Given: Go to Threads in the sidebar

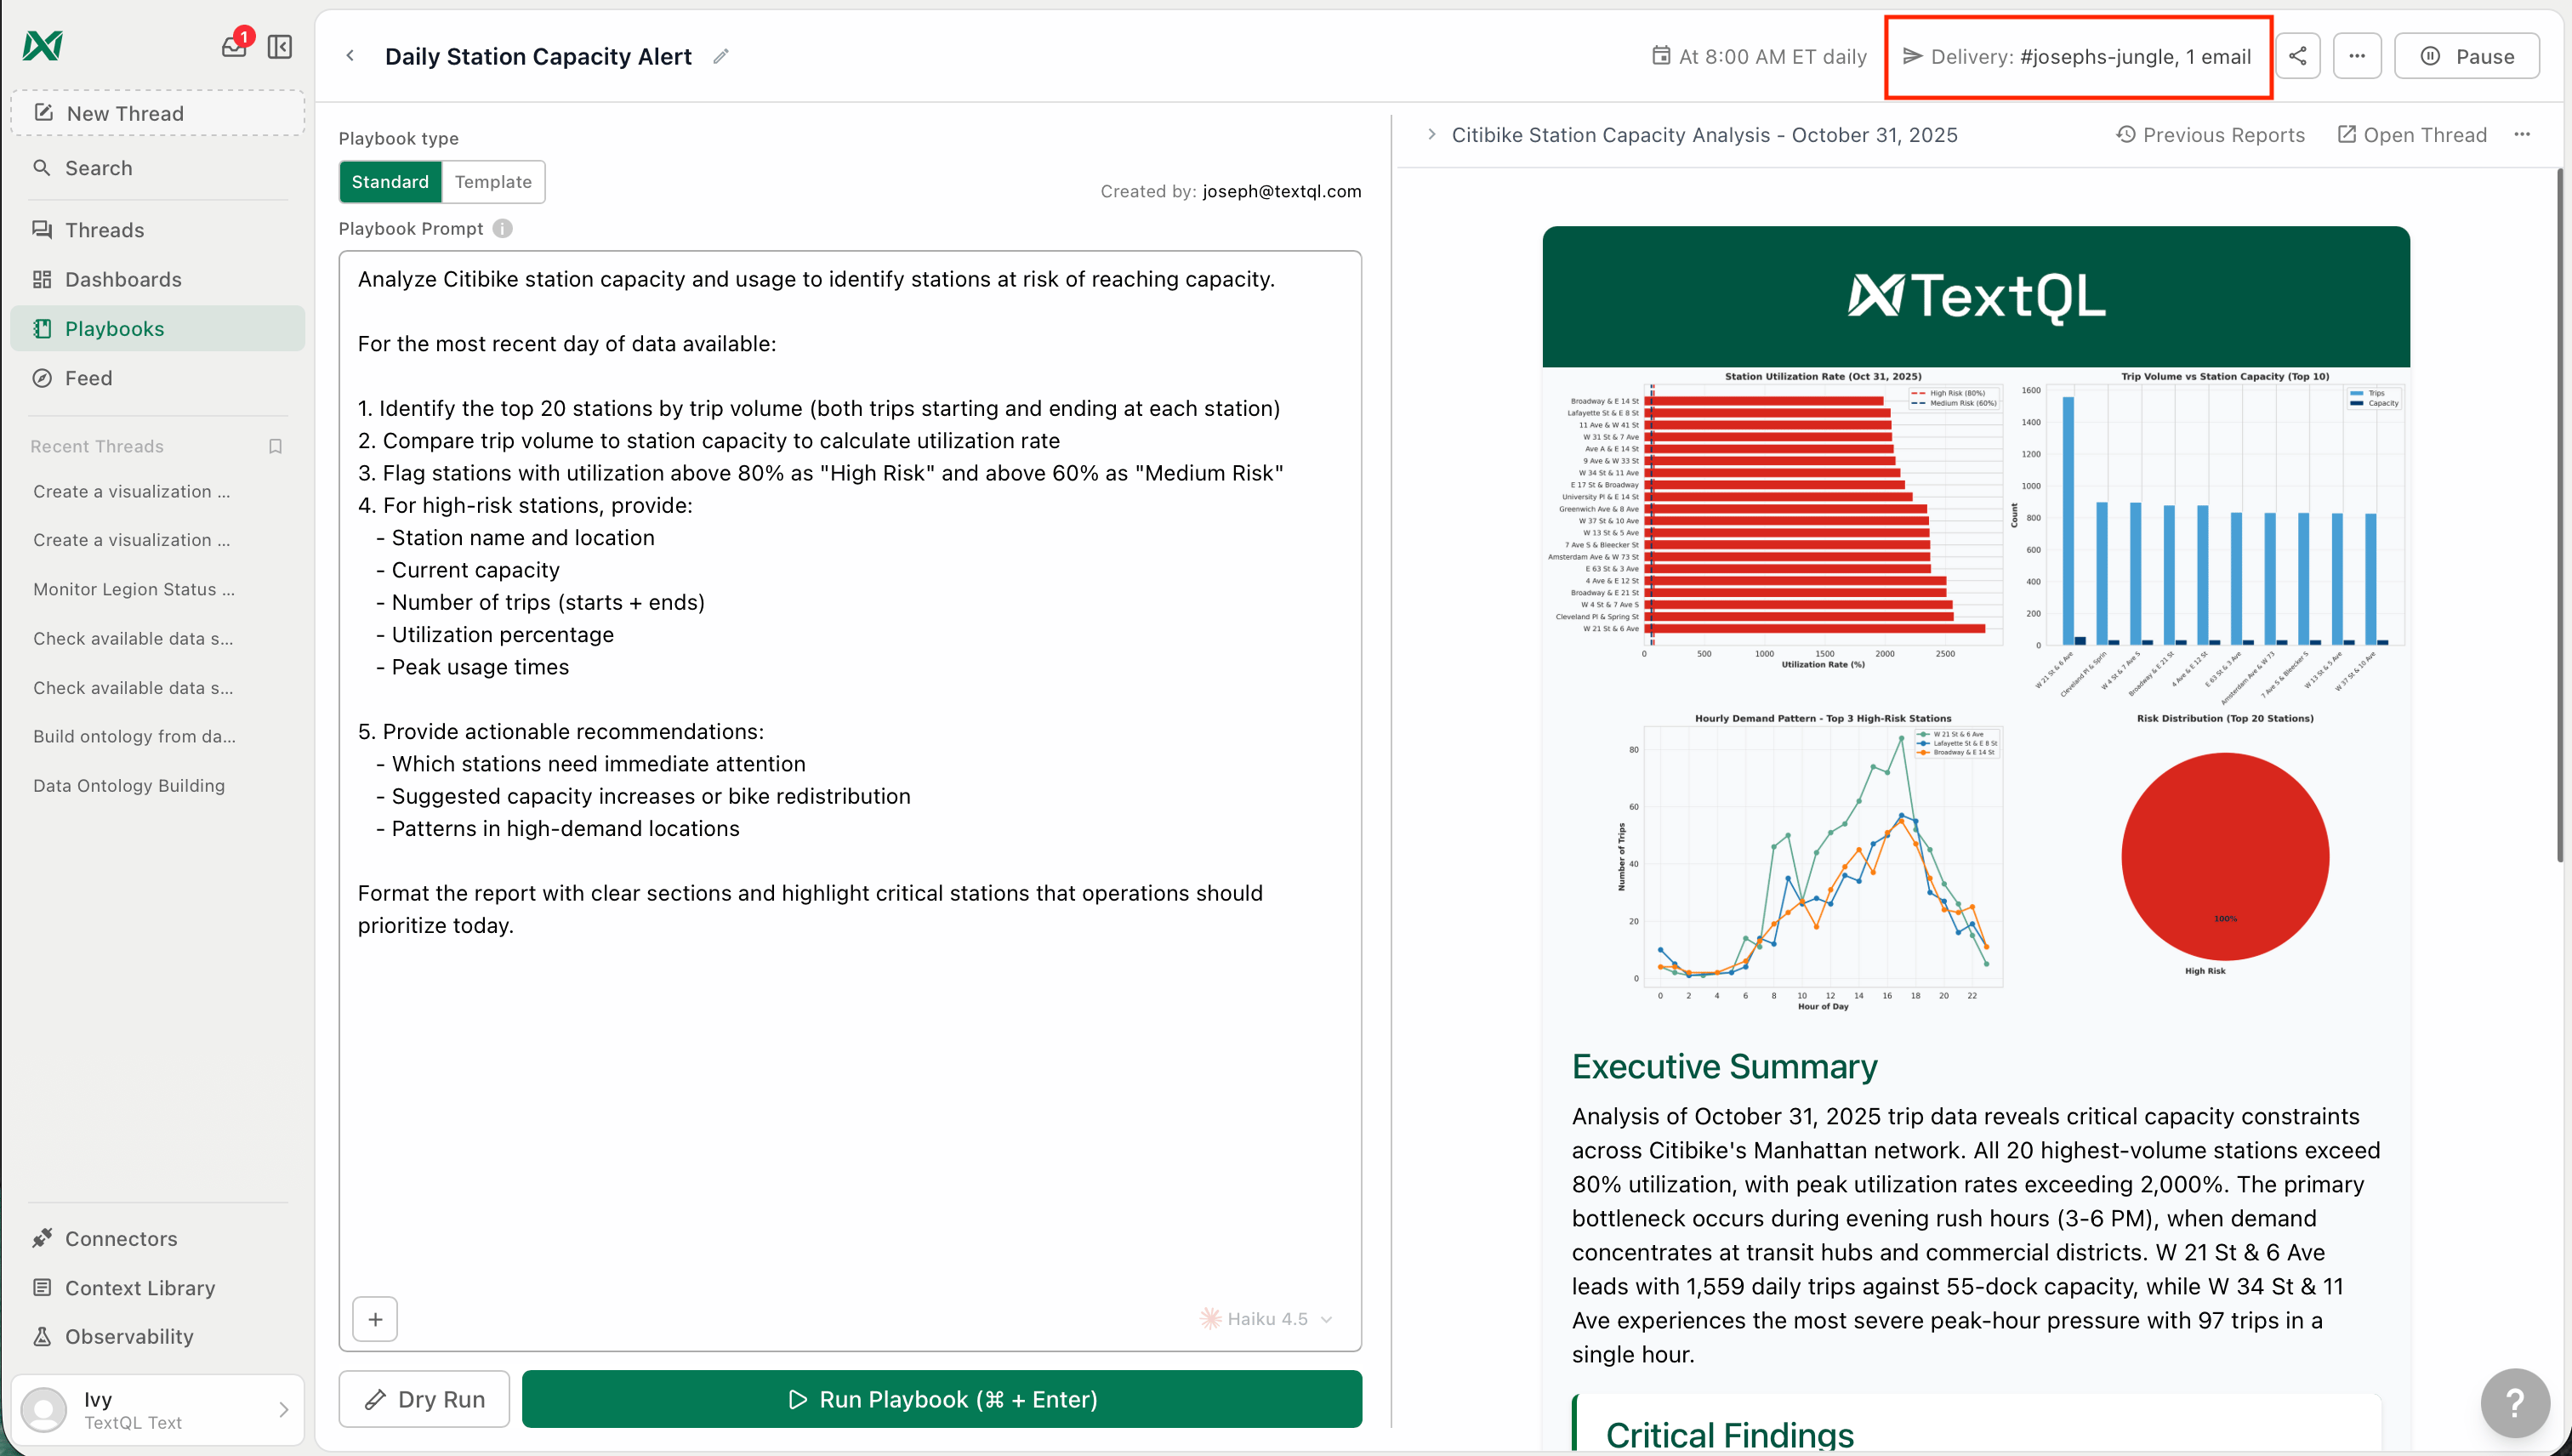Looking at the screenshot, I should pyautogui.click(x=158, y=230).
